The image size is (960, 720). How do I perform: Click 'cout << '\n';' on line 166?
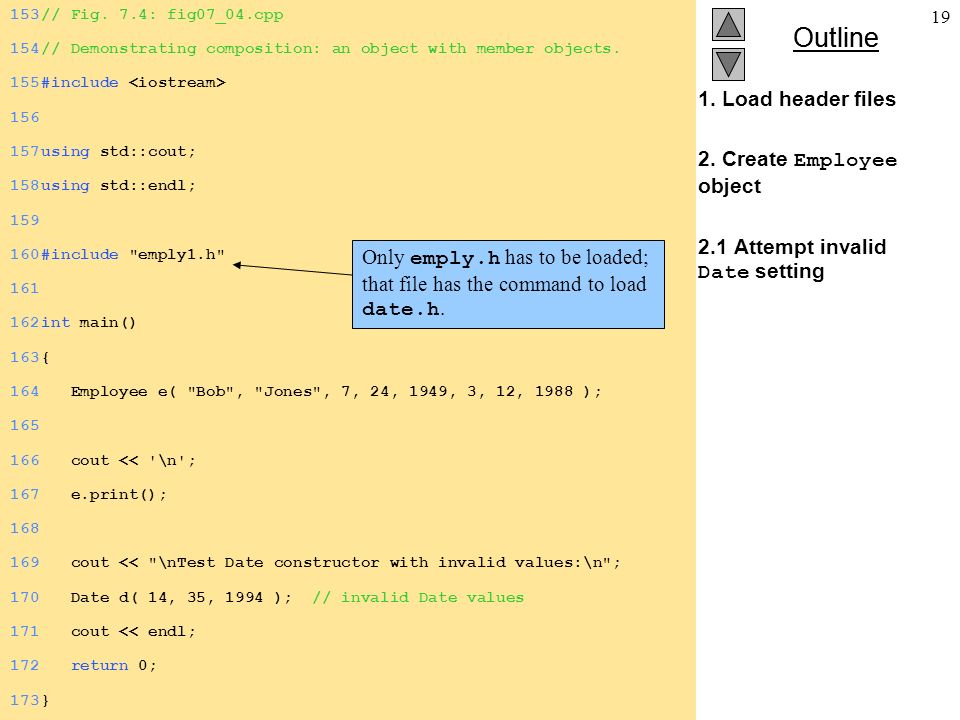(133, 460)
